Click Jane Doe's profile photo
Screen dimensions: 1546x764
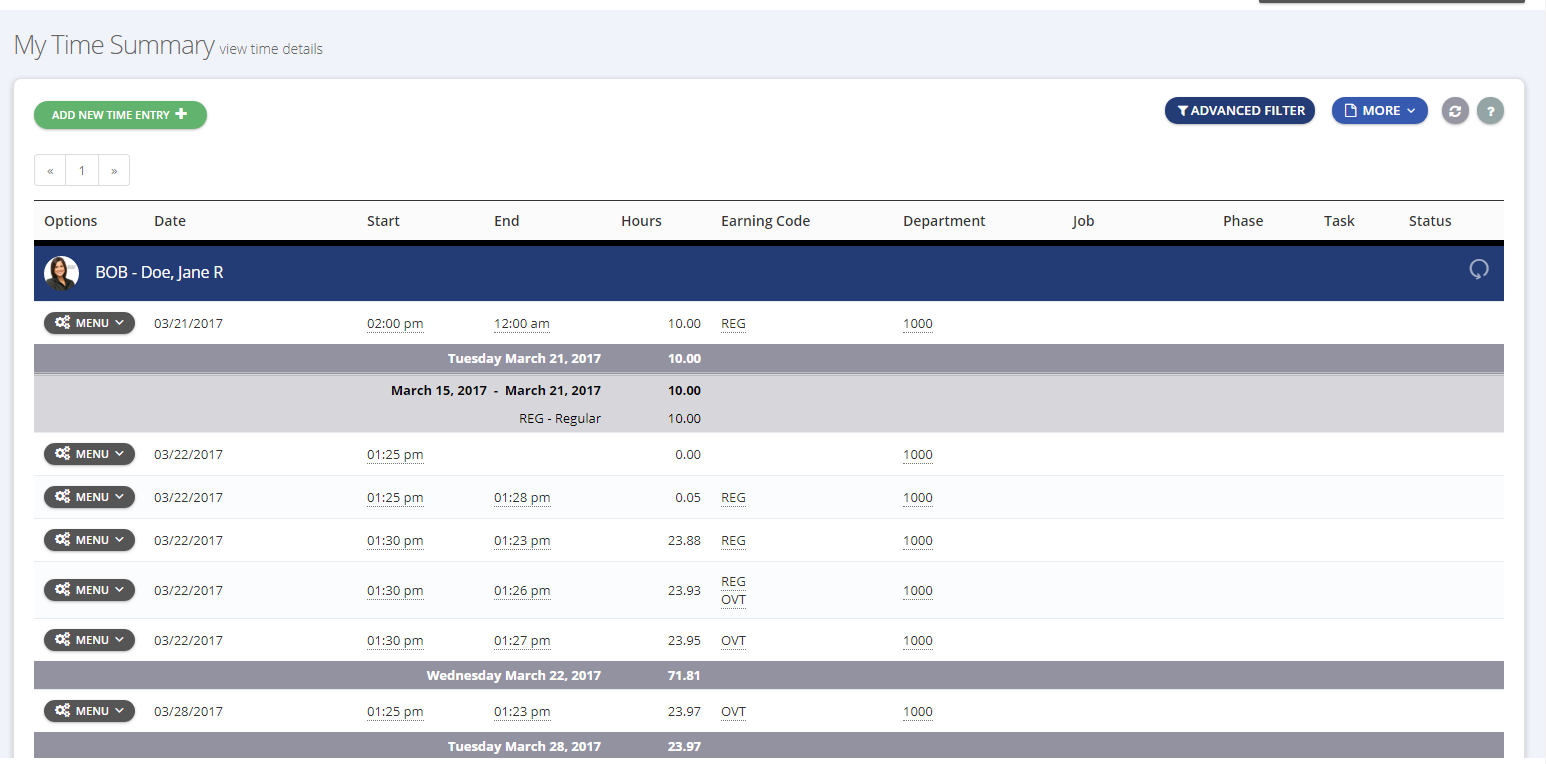(x=61, y=273)
